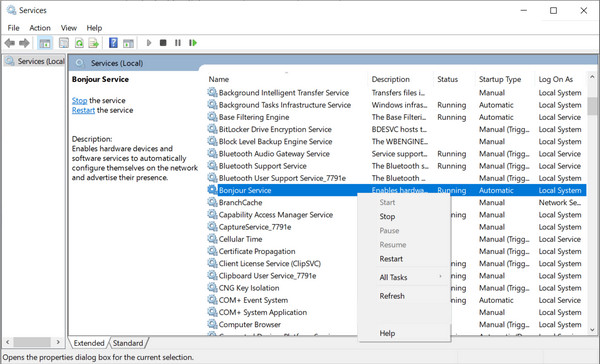
Task: Select COM+ System Application row
Action: (x=396, y=312)
